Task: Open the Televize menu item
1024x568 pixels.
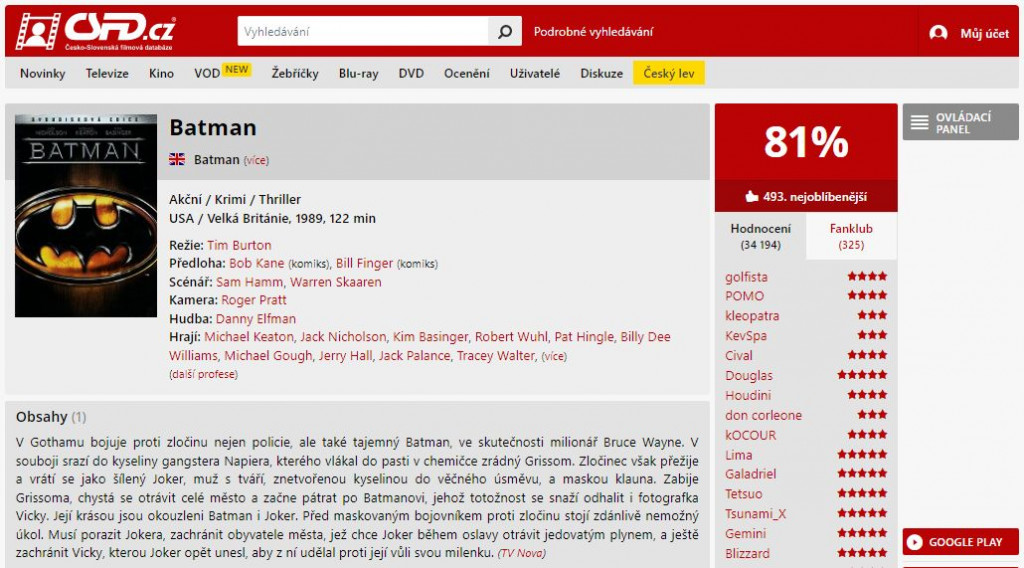Action: 107,74
